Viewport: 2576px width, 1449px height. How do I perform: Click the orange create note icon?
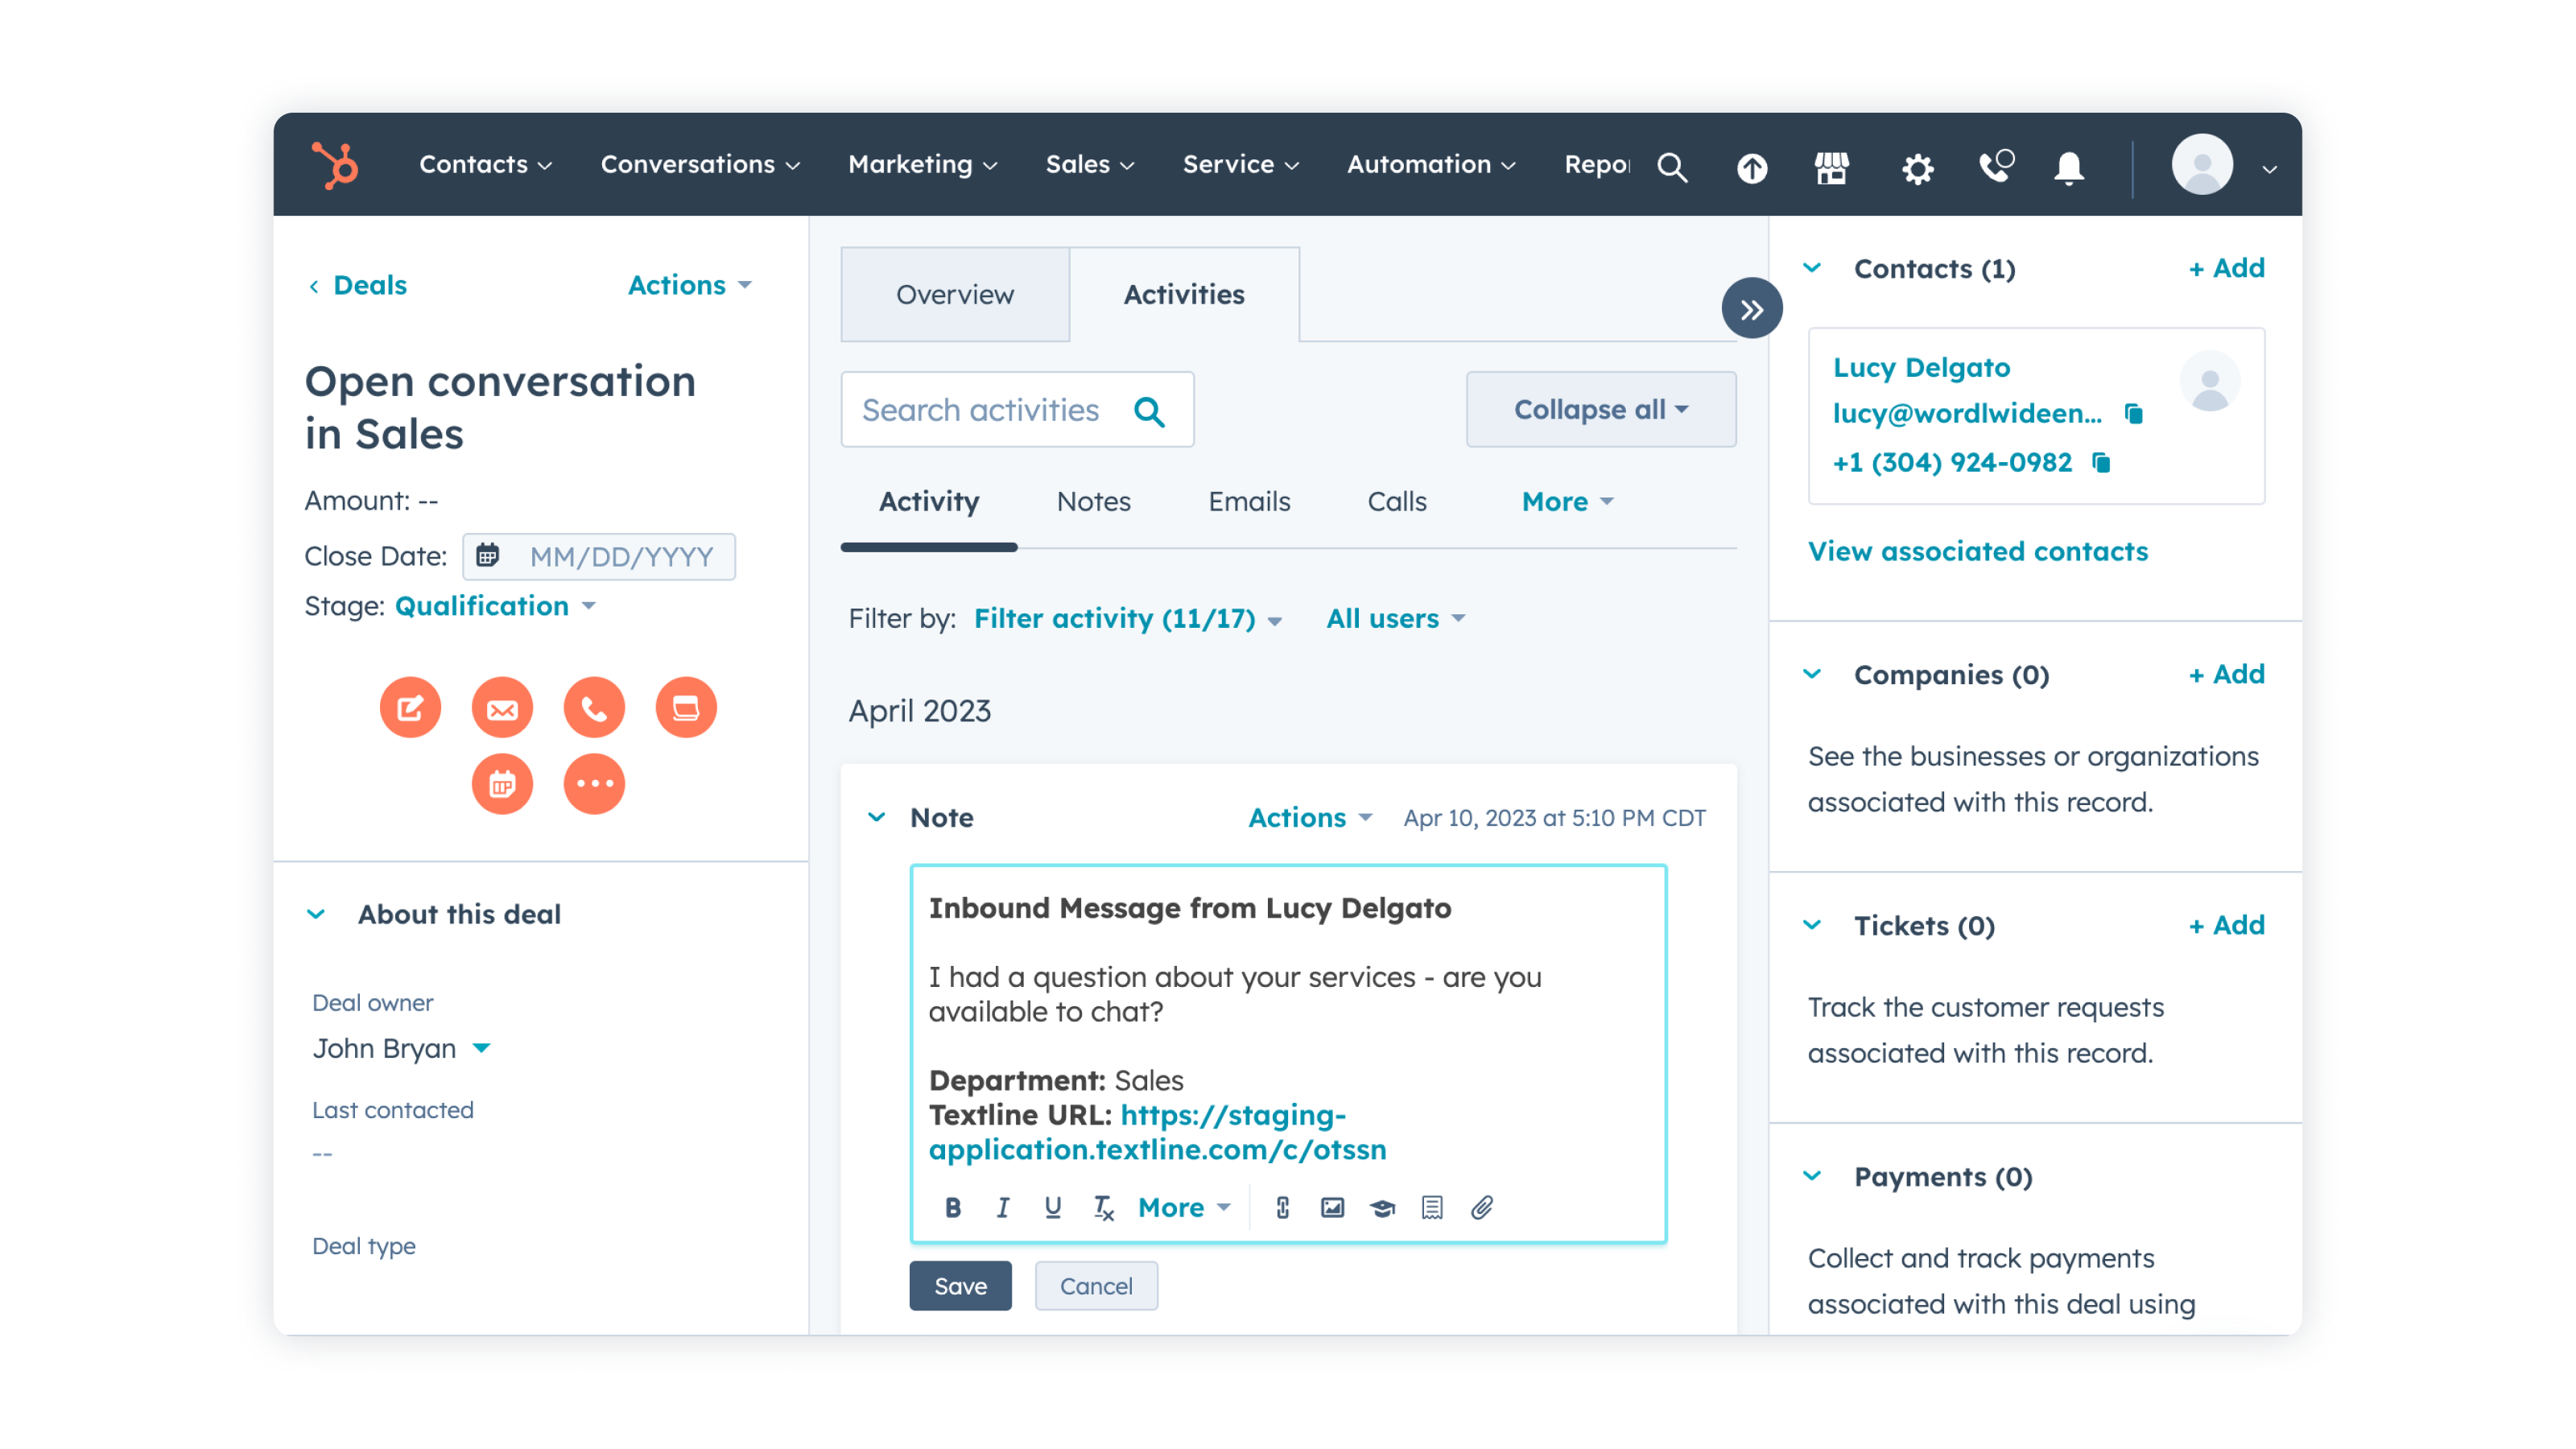point(410,708)
